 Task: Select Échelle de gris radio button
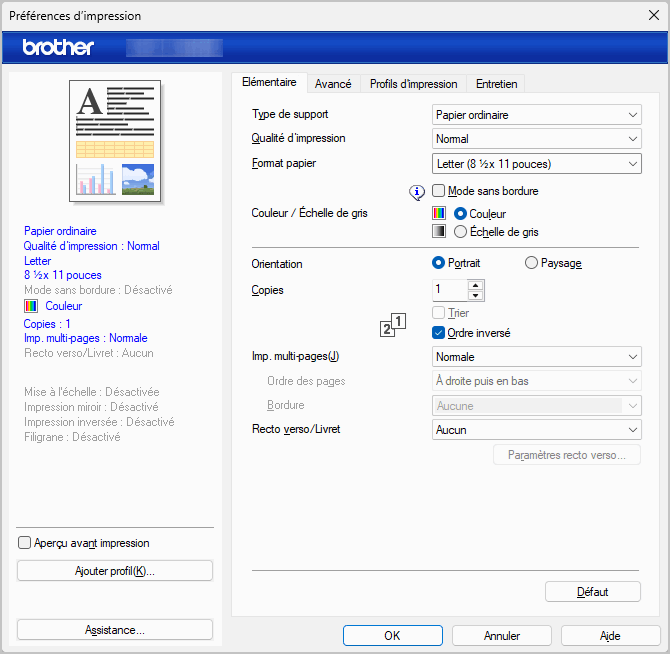tap(460, 231)
